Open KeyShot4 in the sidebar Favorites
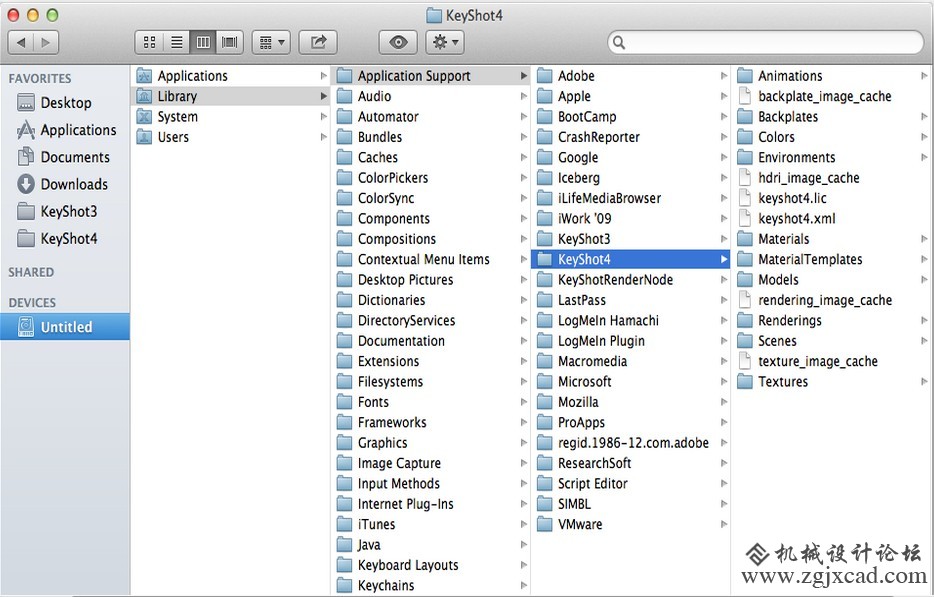The image size is (934, 597). click(64, 239)
